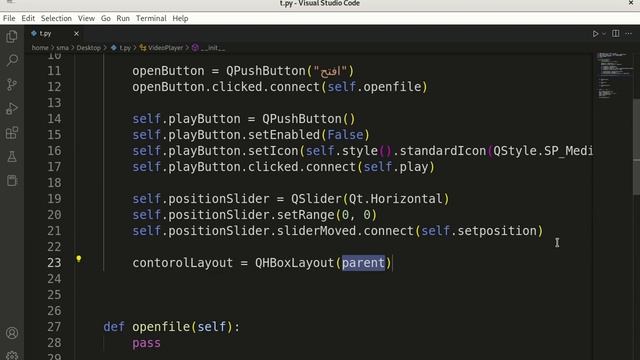Click line number 19 in gutter
Image resolution: width=640 pixels, height=360 pixels.
[54, 199]
